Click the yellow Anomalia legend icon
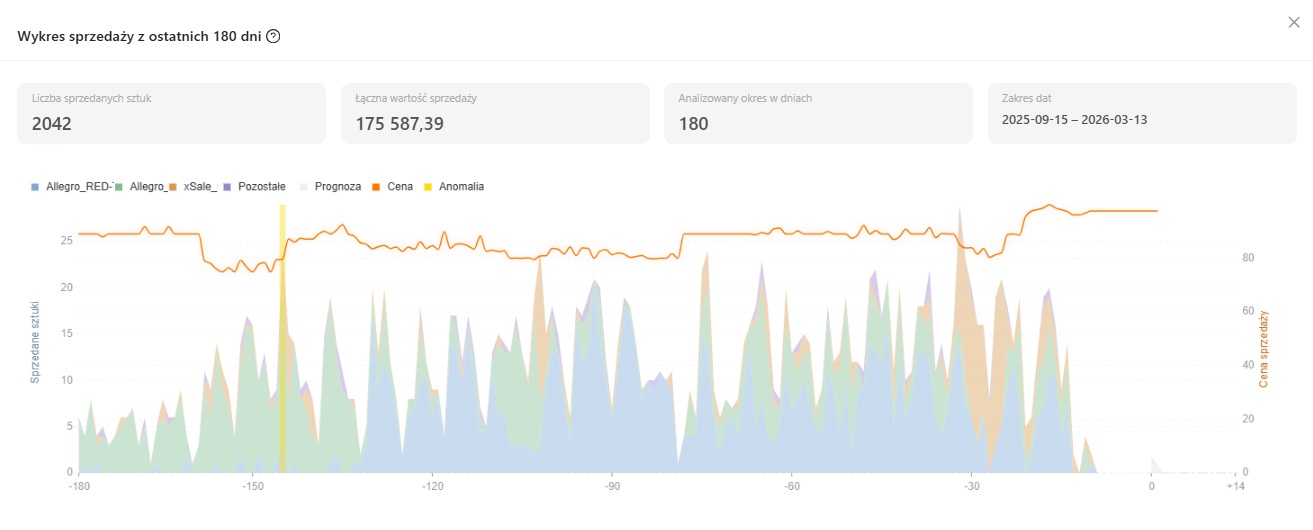Screen dimensions: 1313x530 click(x=430, y=186)
